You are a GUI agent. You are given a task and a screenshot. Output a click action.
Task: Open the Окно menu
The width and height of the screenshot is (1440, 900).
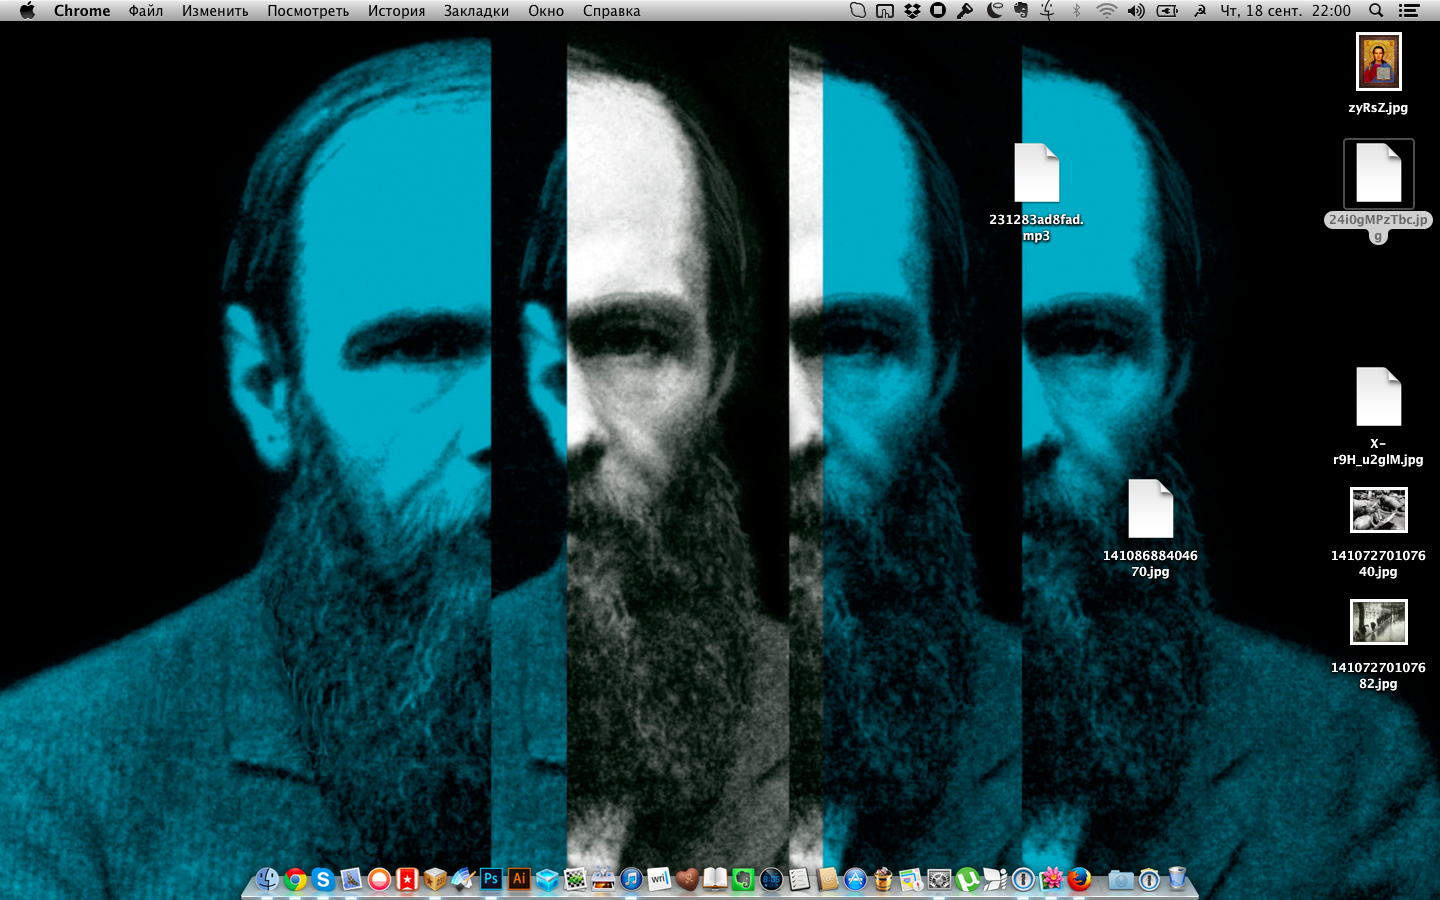(546, 11)
